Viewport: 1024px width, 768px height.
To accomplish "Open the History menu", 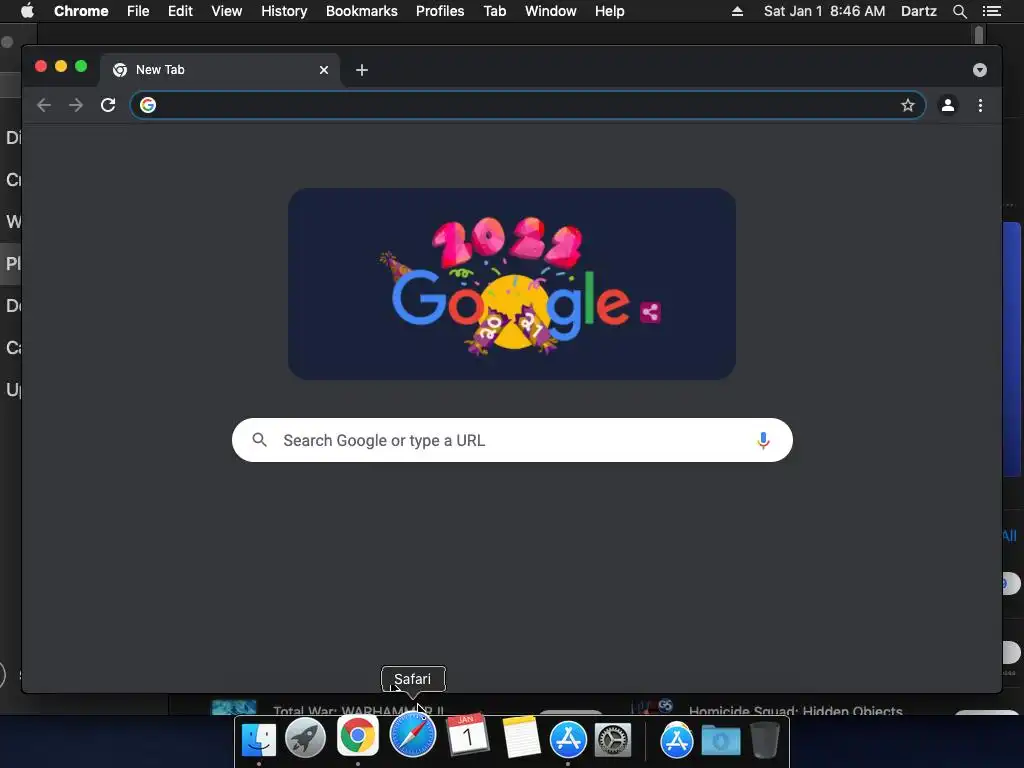I will click(x=284, y=11).
